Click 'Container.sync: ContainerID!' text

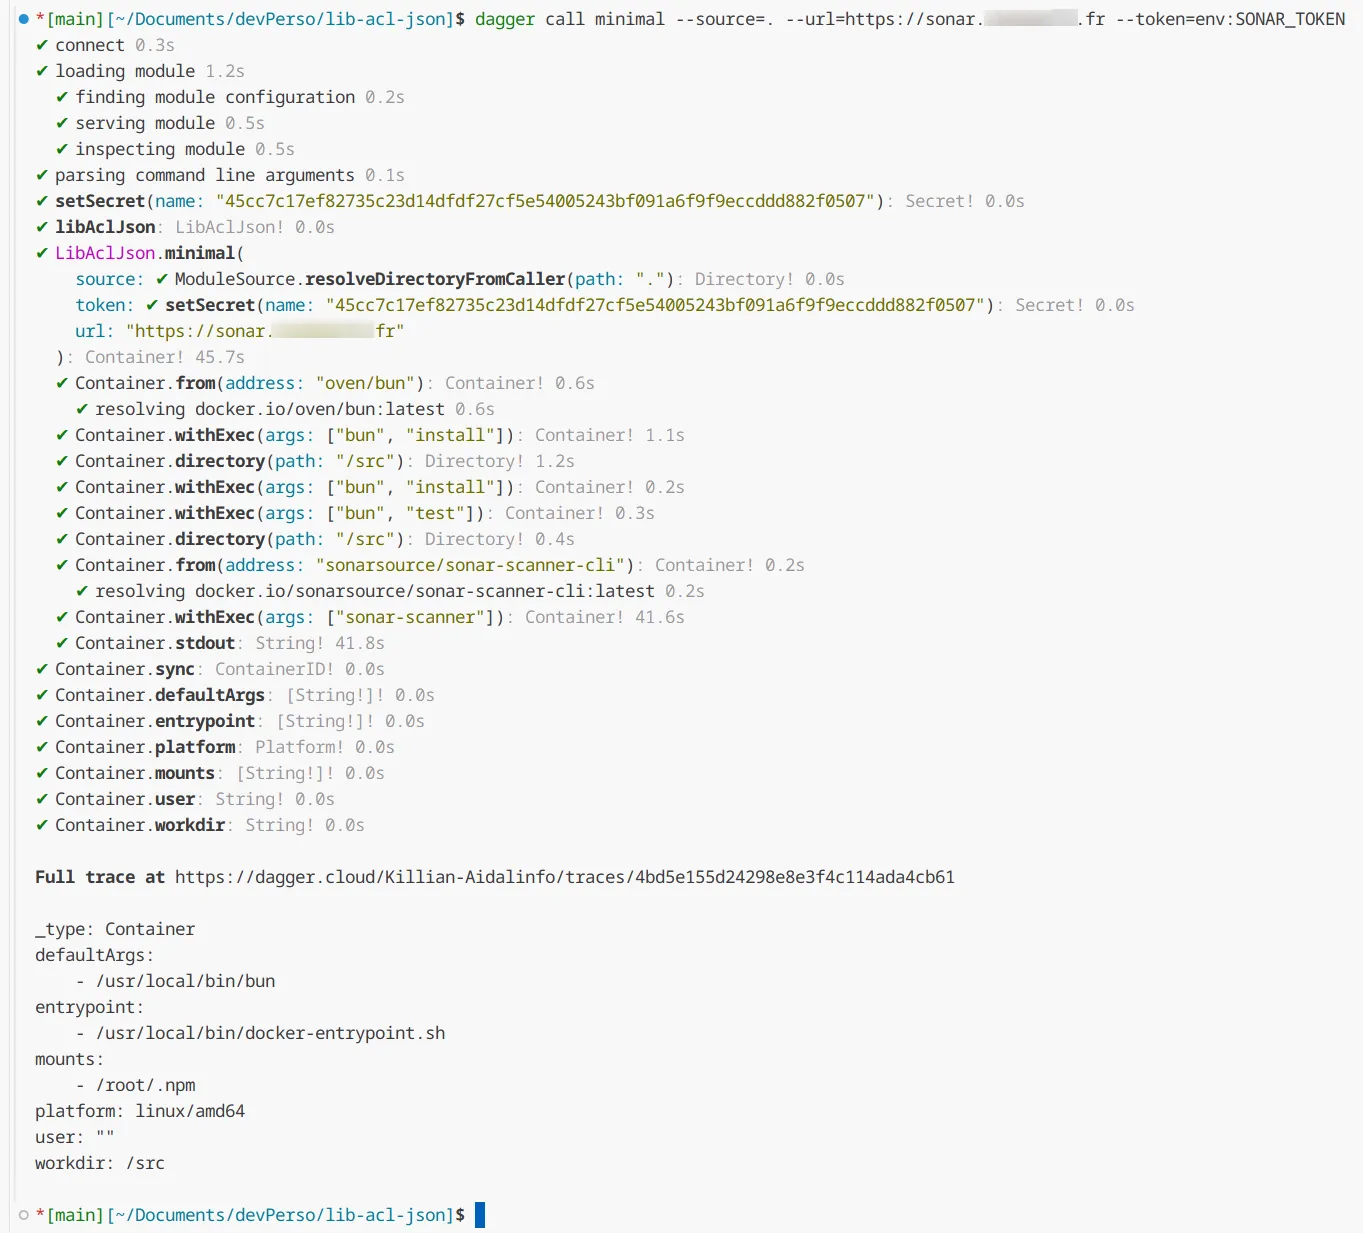[x=195, y=669]
